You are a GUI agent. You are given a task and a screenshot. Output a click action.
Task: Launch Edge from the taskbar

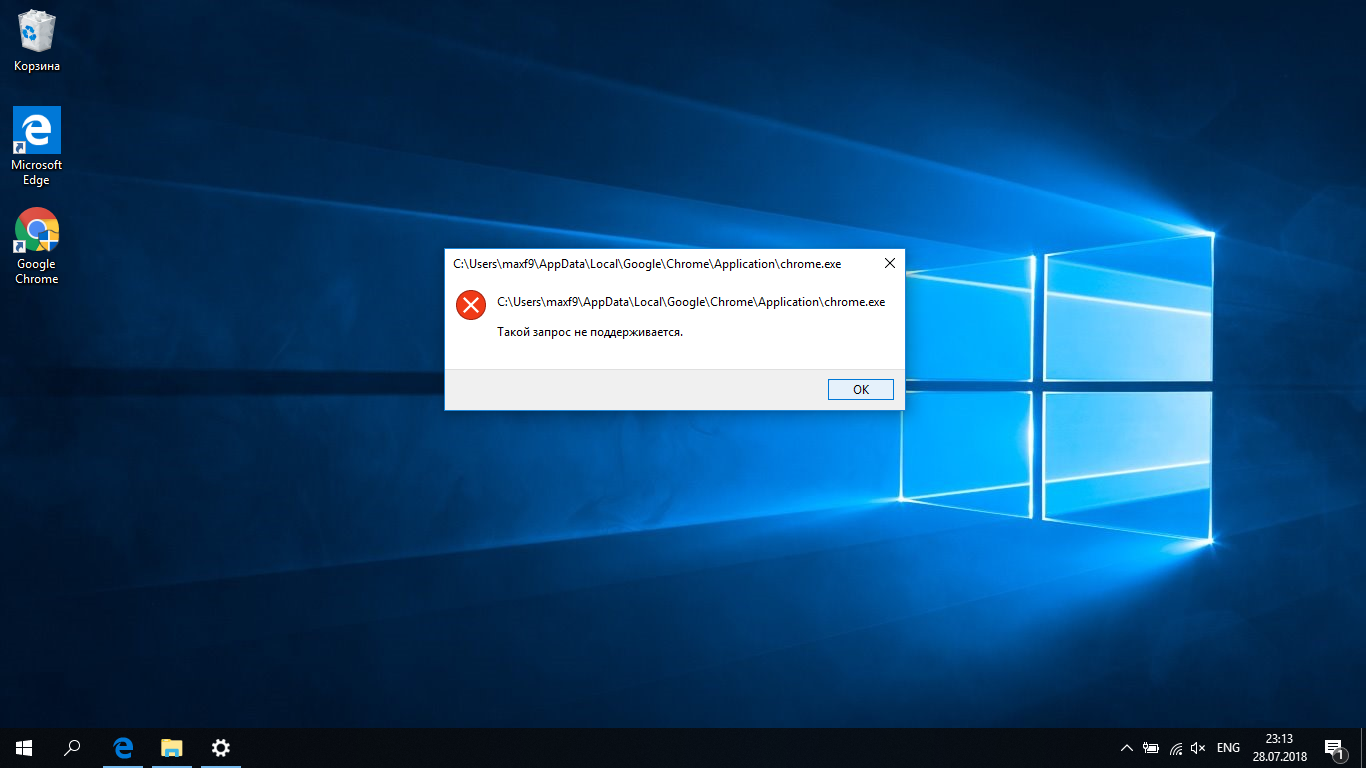click(x=123, y=748)
